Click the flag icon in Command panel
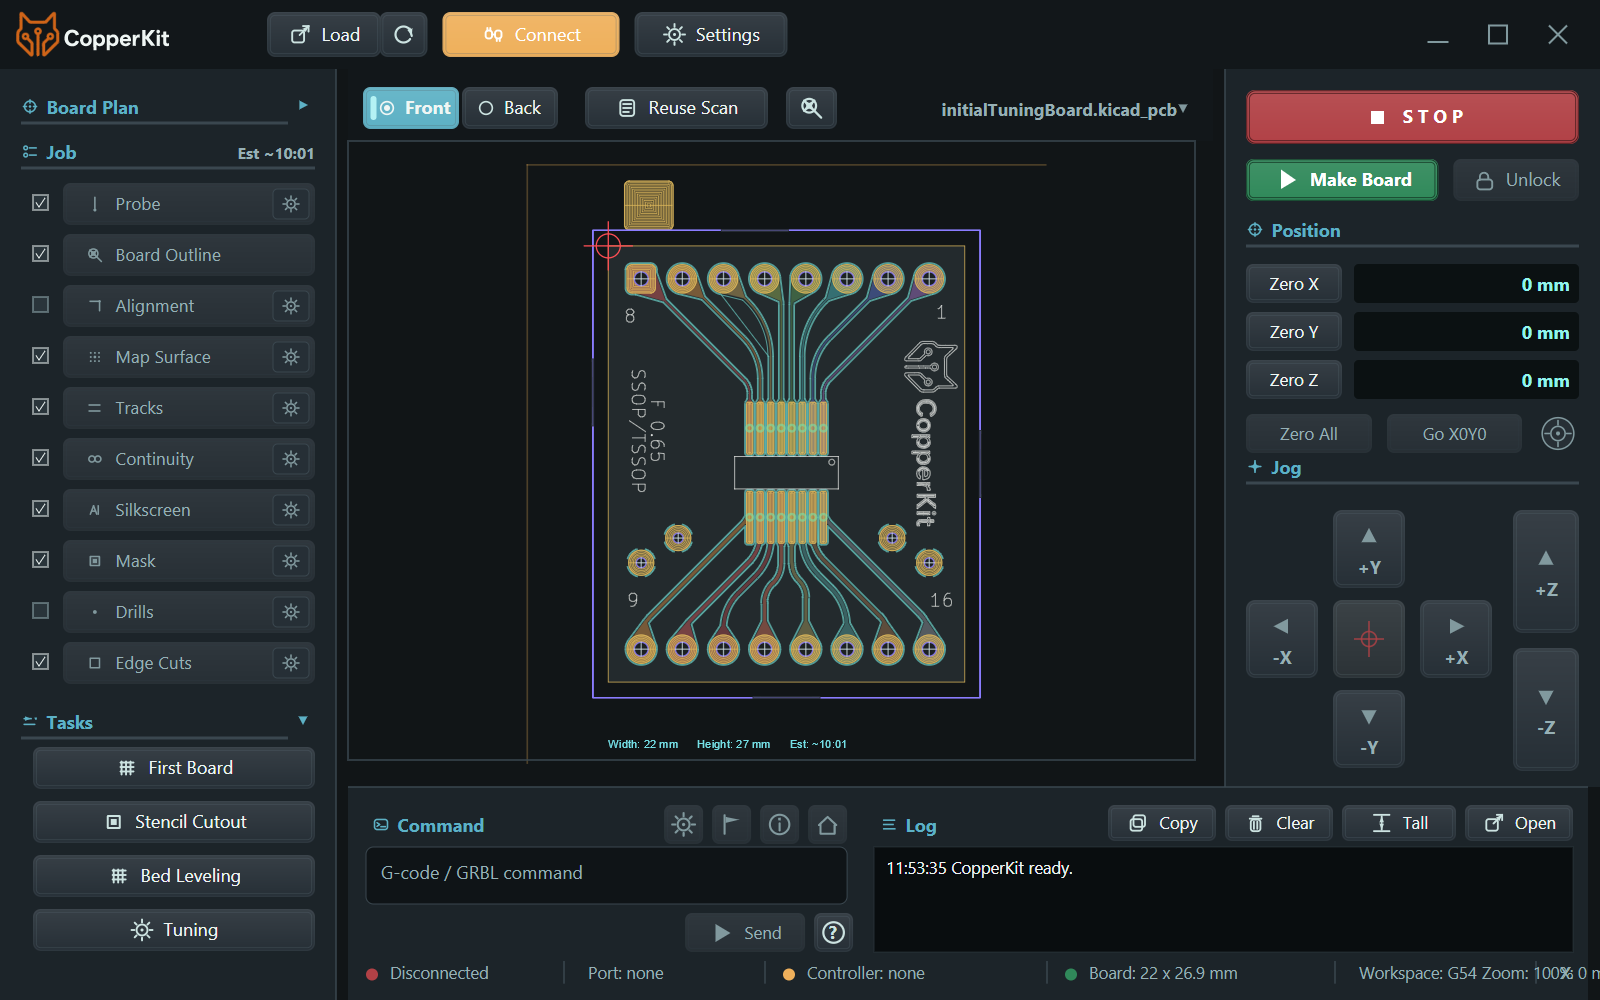1600x1000 pixels. pyautogui.click(x=731, y=825)
